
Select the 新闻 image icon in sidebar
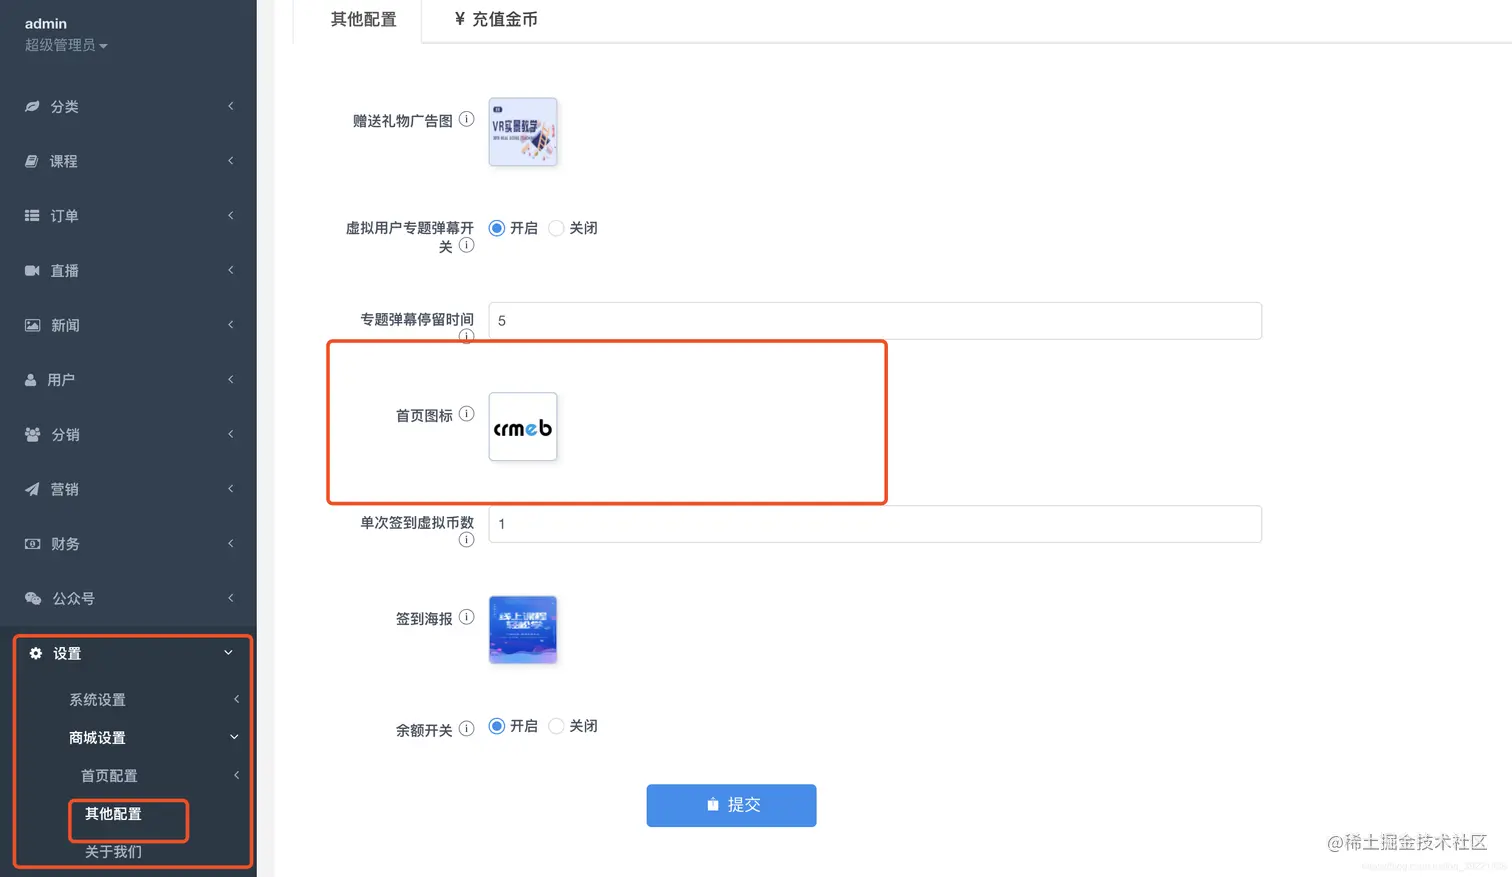(31, 324)
